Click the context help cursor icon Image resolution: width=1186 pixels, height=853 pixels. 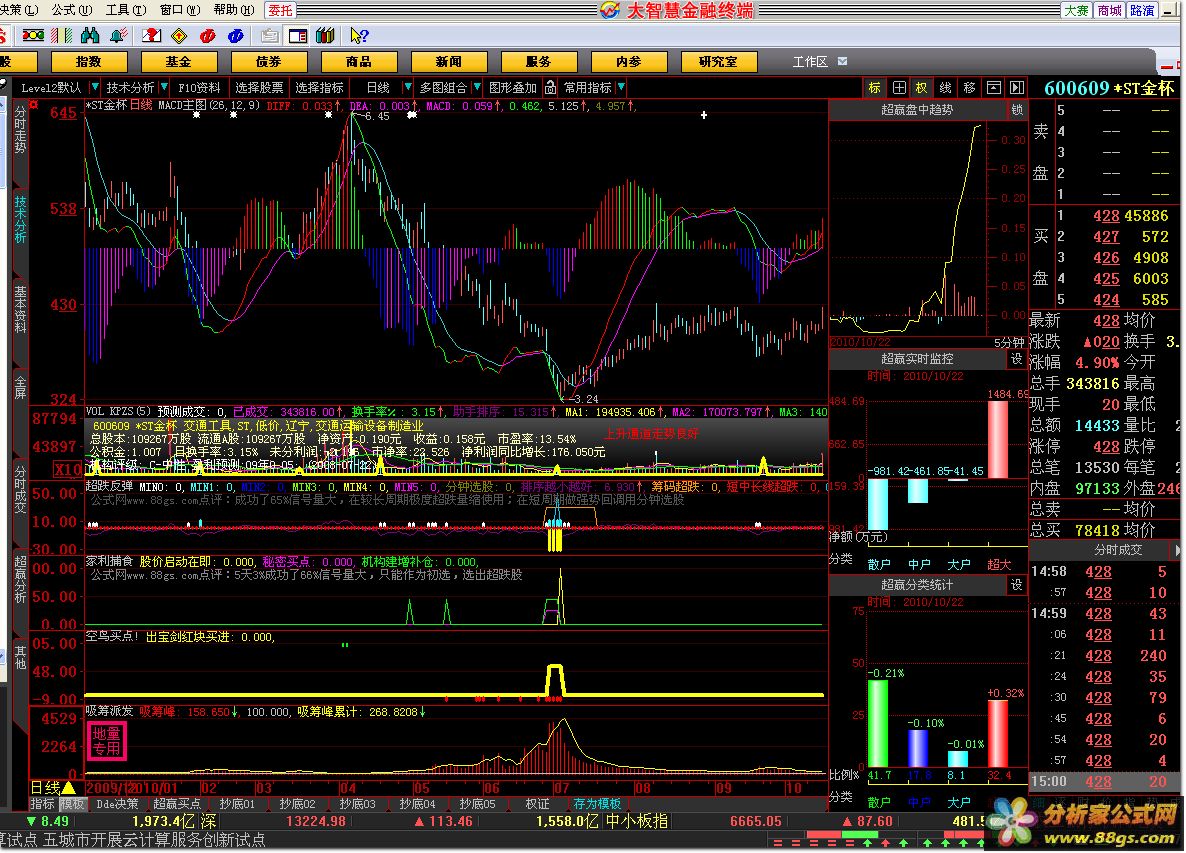359,36
